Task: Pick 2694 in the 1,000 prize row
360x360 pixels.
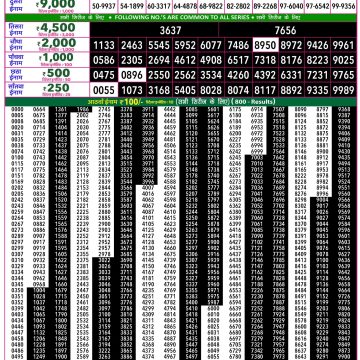Action: (159, 60)
